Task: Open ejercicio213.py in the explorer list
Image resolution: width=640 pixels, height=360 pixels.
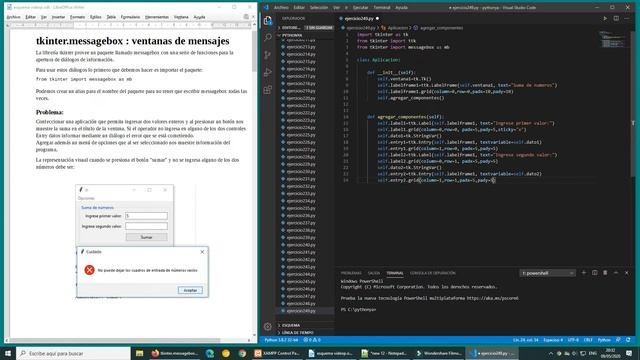Action: click(x=300, y=47)
